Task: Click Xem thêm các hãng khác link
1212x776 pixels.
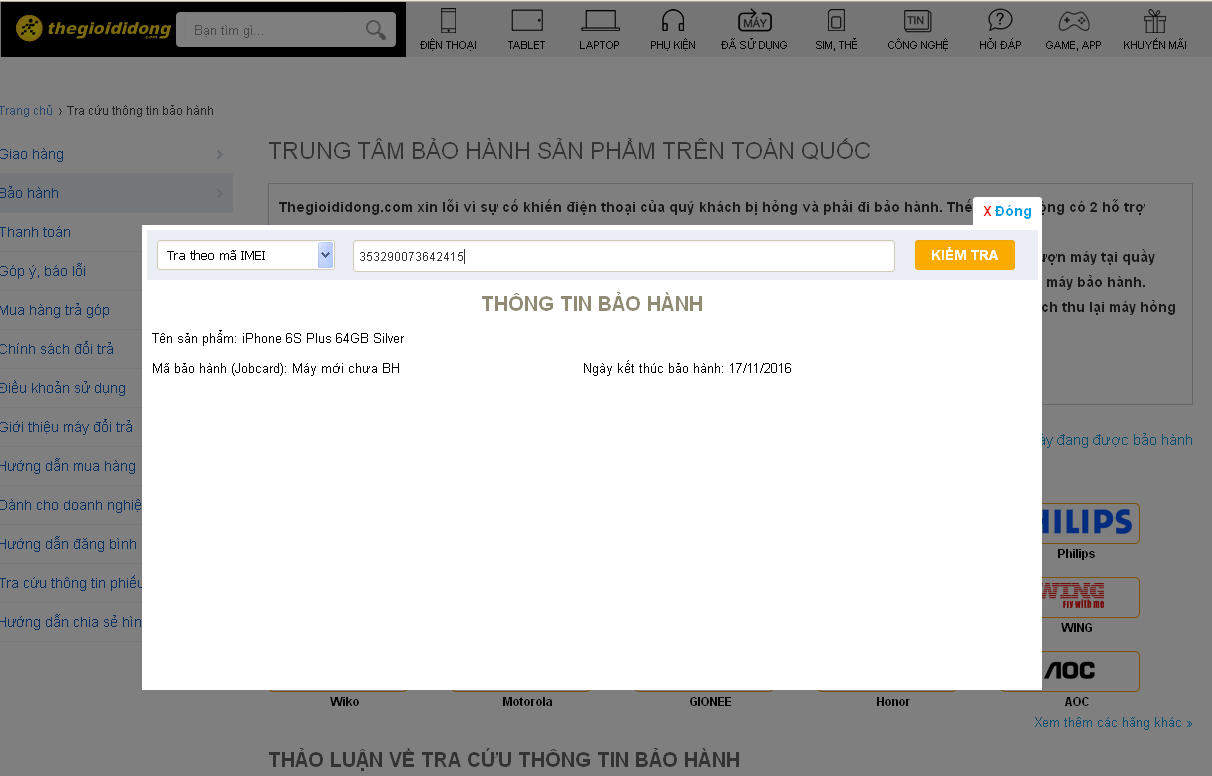Action: [x=1113, y=722]
